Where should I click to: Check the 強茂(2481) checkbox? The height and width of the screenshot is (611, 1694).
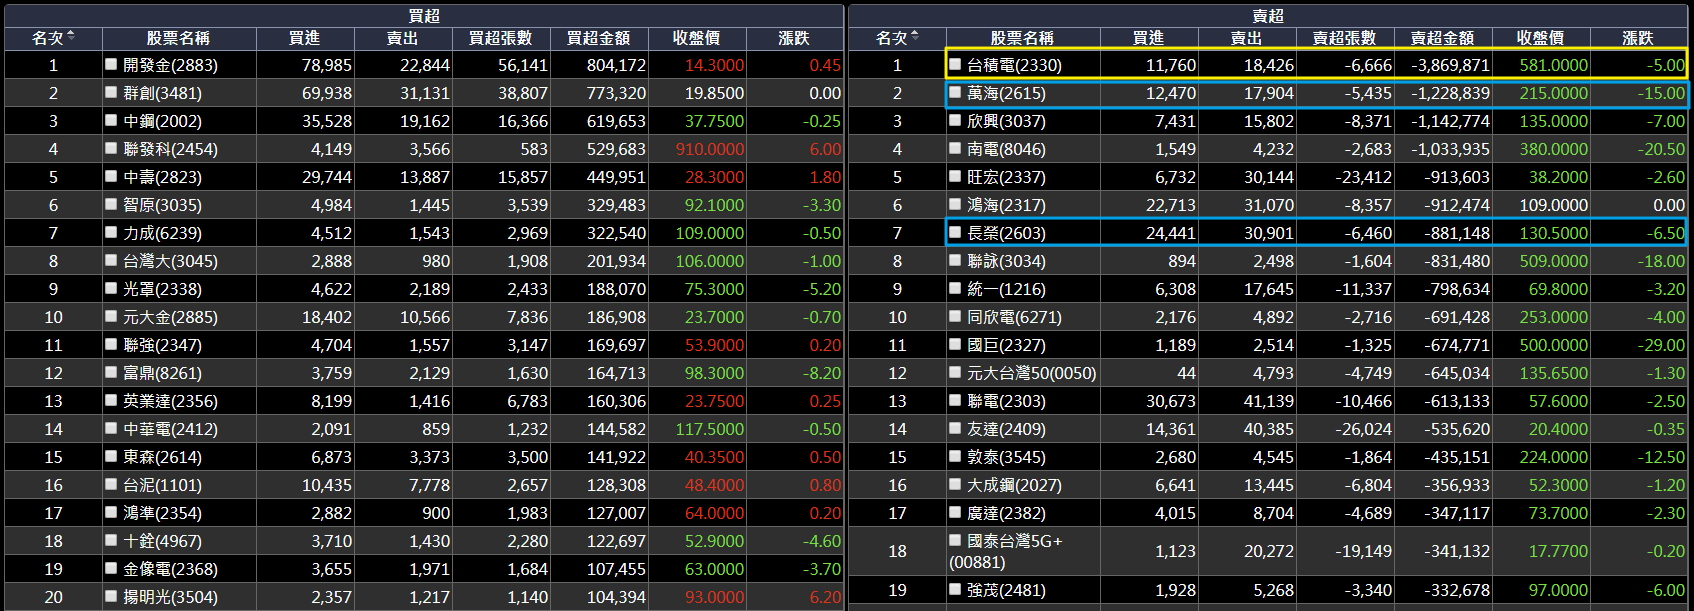click(955, 589)
